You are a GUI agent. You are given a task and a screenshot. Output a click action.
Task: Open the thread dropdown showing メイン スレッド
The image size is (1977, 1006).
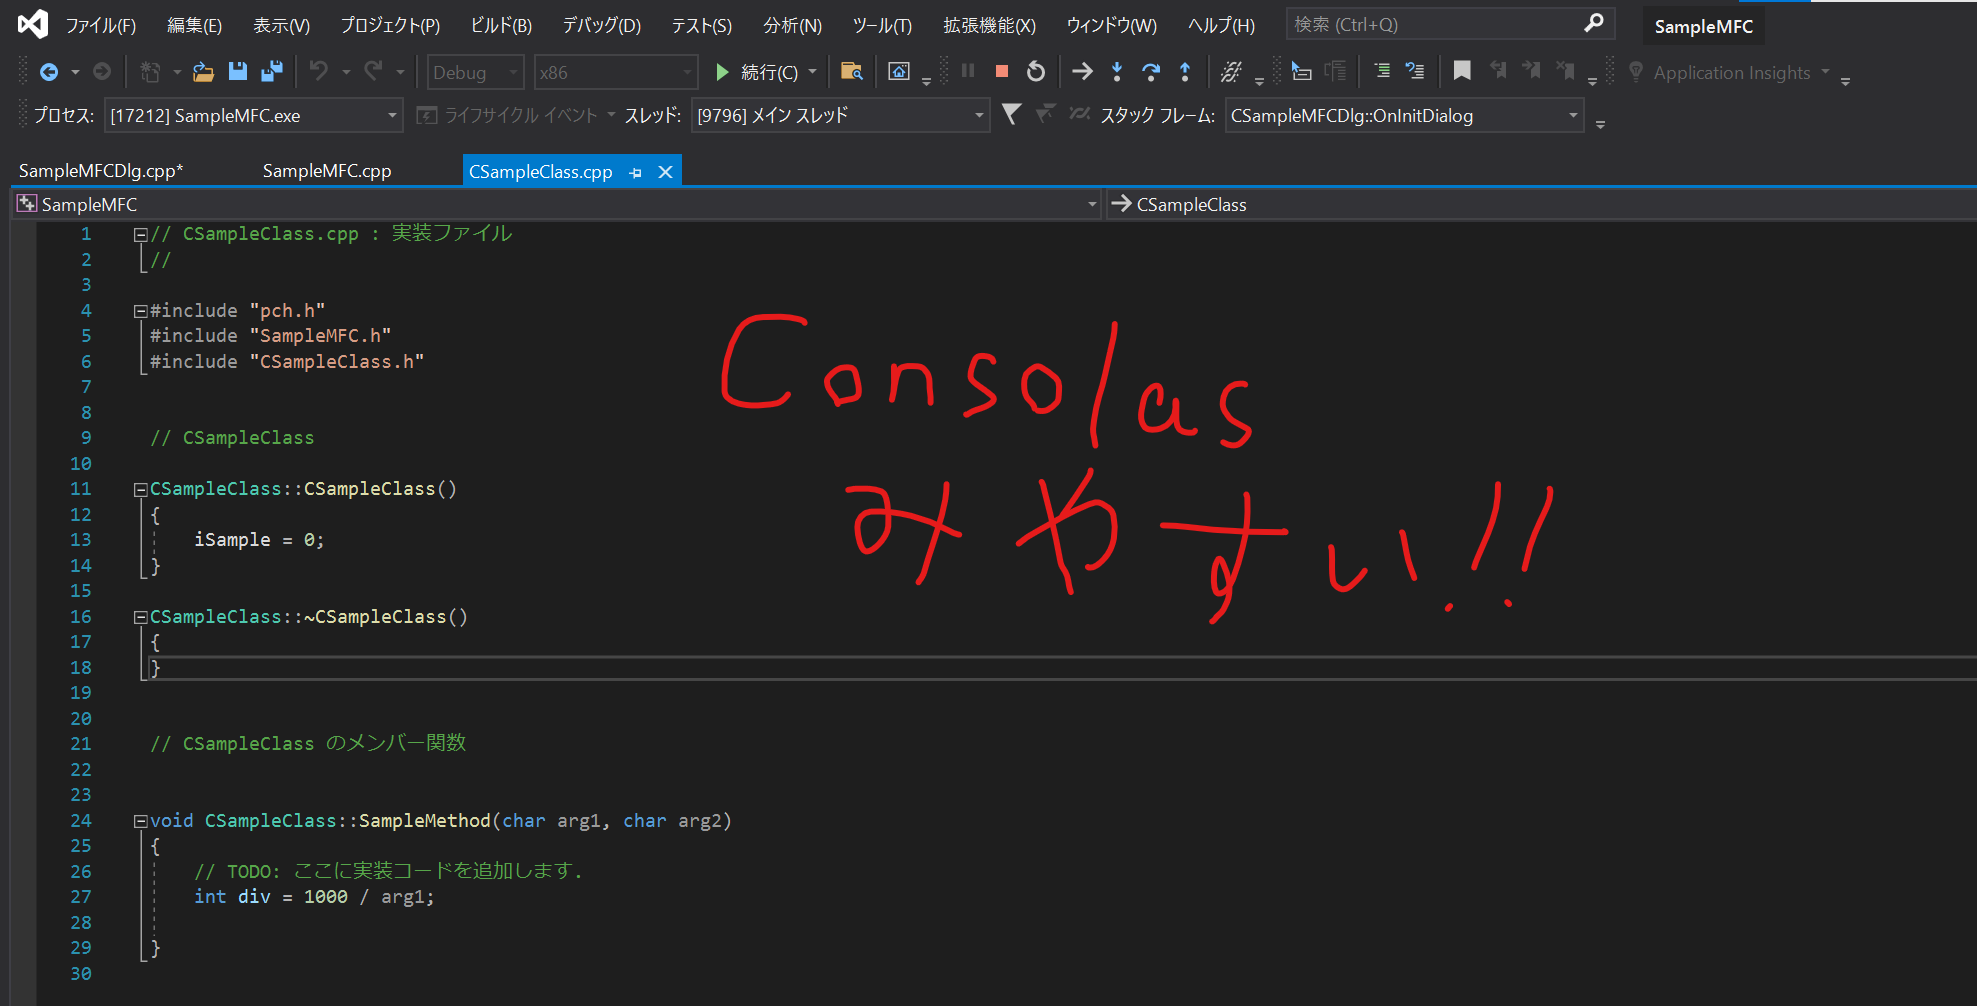click(x=840, y=116)
